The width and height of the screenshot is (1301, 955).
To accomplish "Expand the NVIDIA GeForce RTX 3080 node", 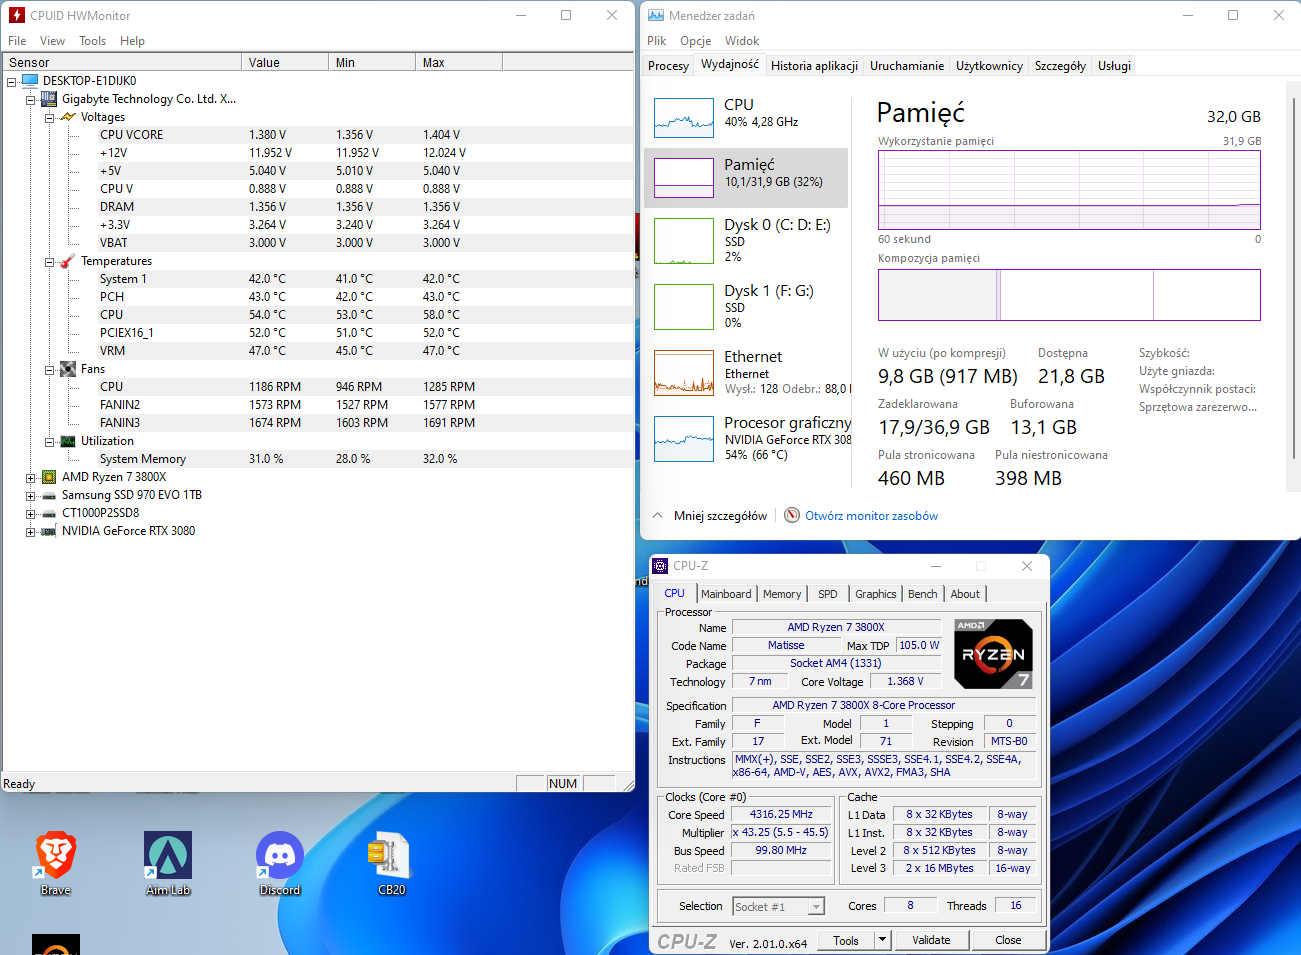I will pos(30,531).
